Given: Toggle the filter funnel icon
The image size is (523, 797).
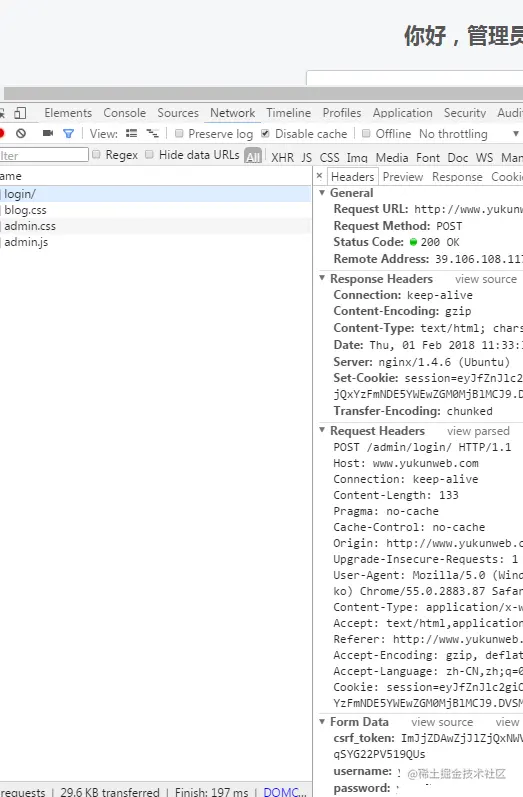Looking at the screenshot, I should (x=68, y=134).
